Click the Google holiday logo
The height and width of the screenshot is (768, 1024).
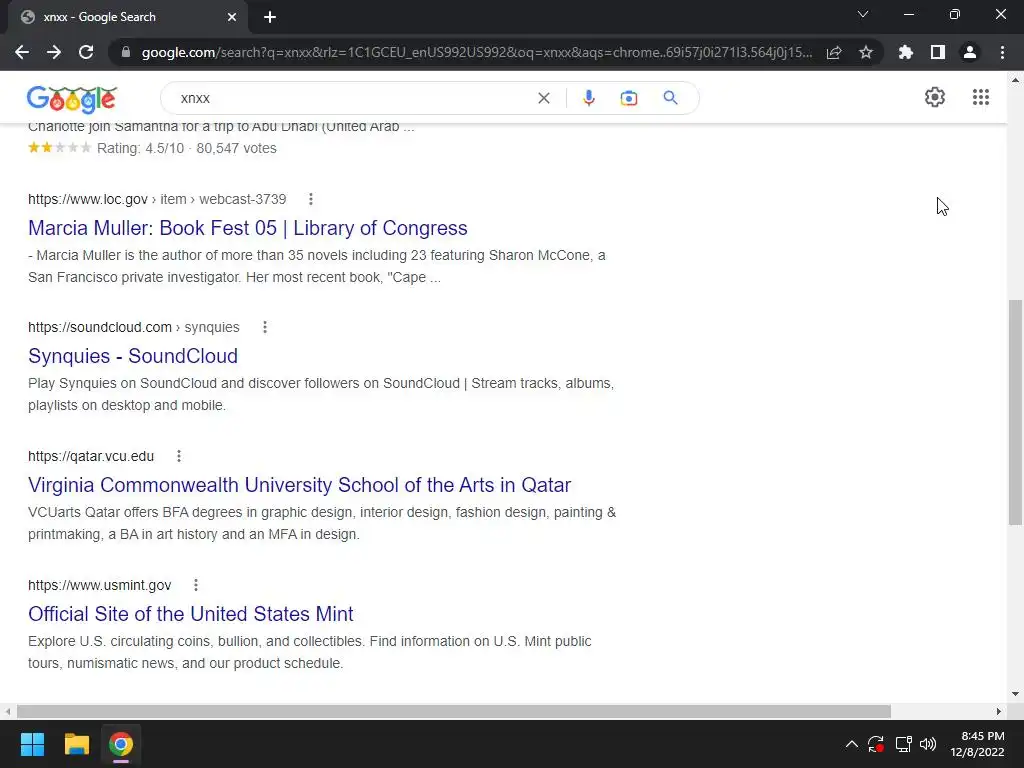(72, 99)
